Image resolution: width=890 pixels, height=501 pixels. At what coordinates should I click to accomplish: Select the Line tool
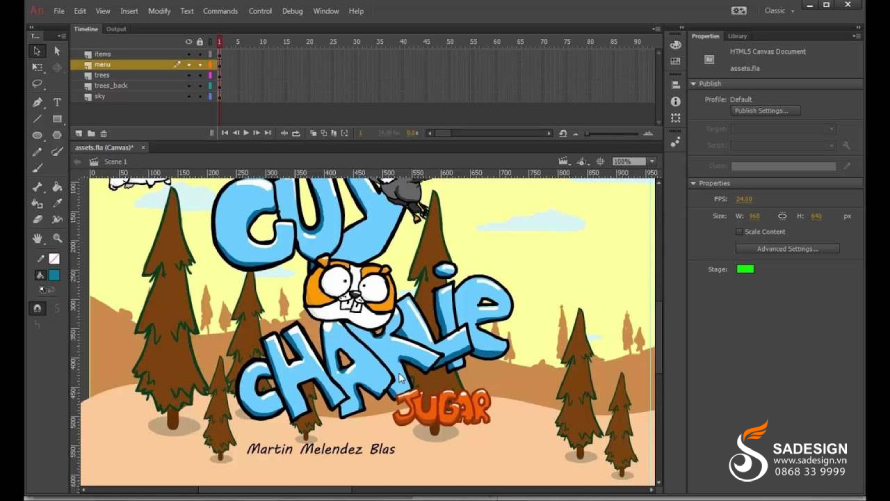[x=37, y=119]
